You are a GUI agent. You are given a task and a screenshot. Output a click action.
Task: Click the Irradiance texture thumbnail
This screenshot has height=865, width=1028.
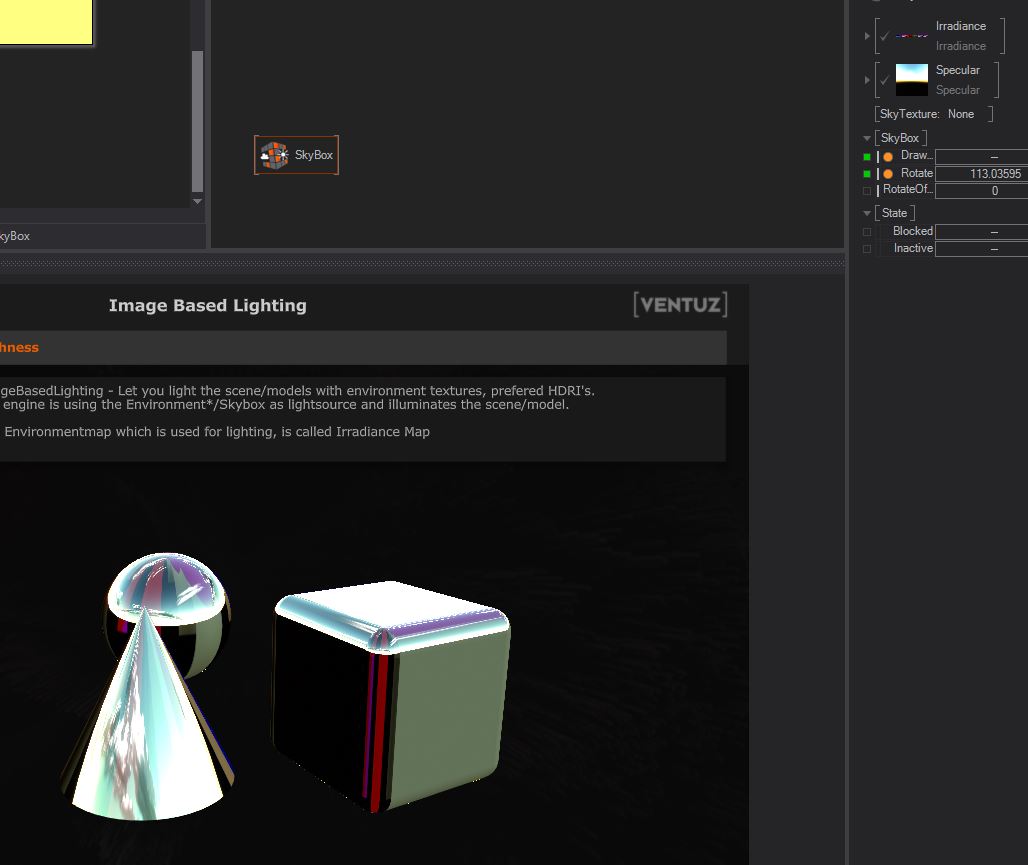pos(911,36)
